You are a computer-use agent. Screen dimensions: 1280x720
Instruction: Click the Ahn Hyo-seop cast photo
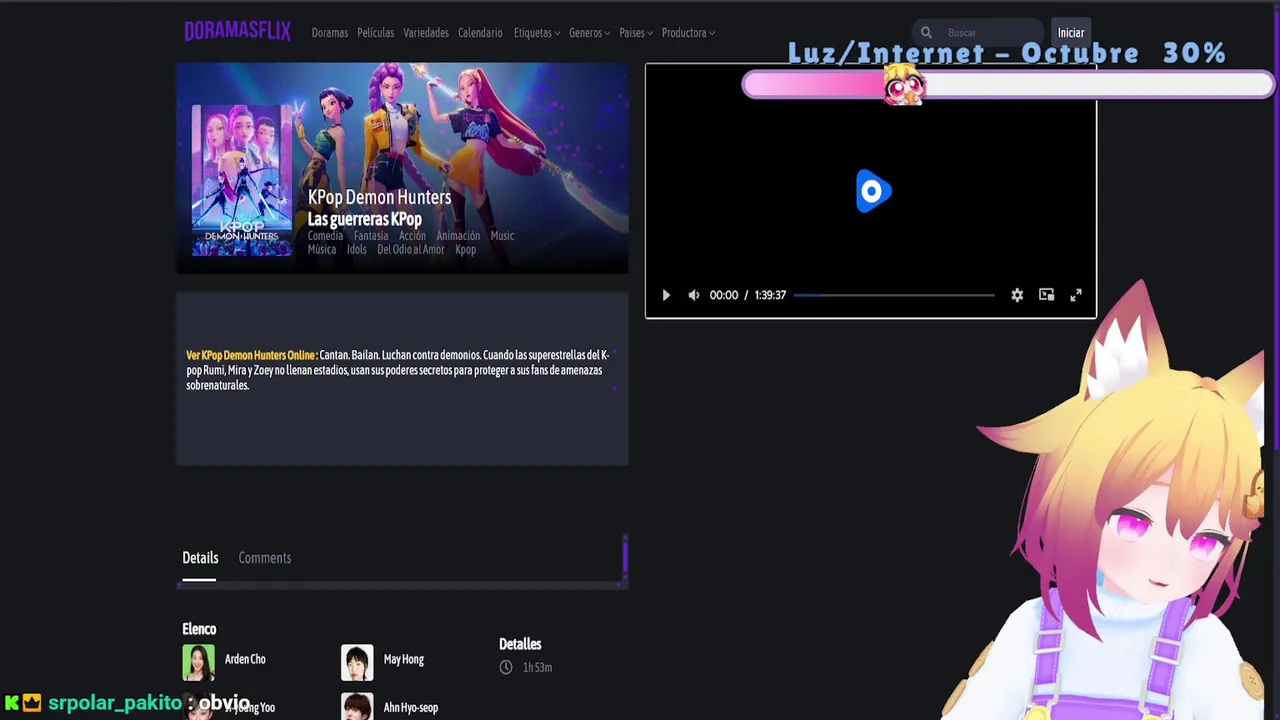coord(357,706)
